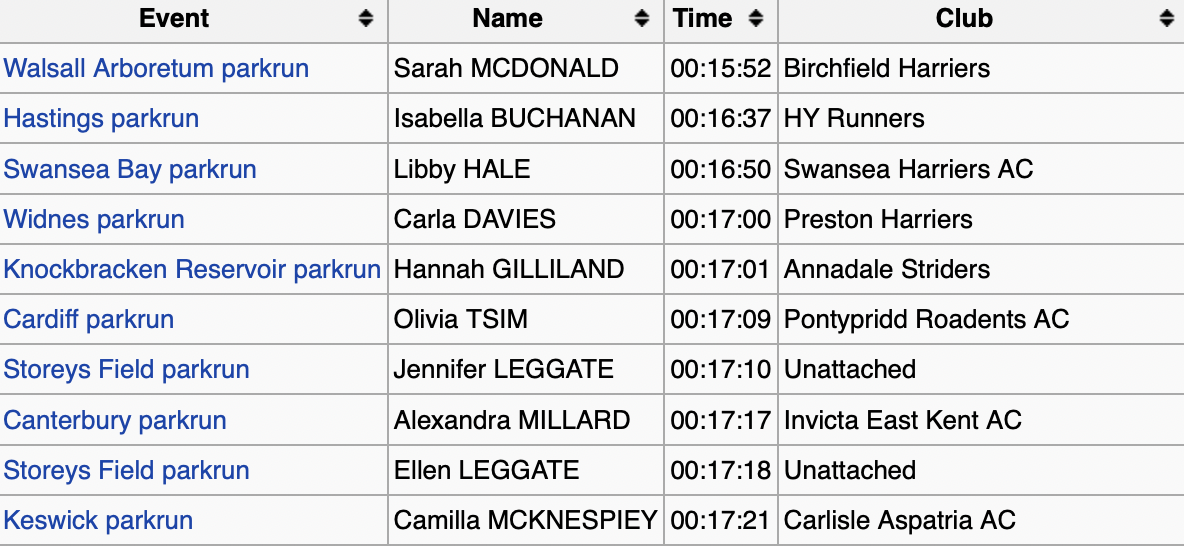Follow the Cardiff parkrun link
Screen dimensions: 1184x546
pos(89,320)
